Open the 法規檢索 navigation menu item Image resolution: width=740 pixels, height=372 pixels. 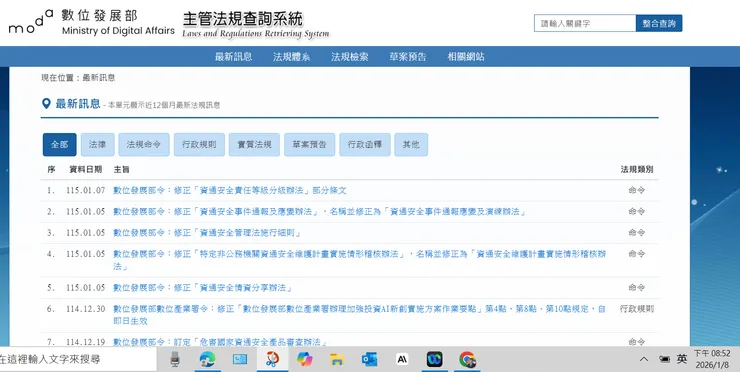350,57
